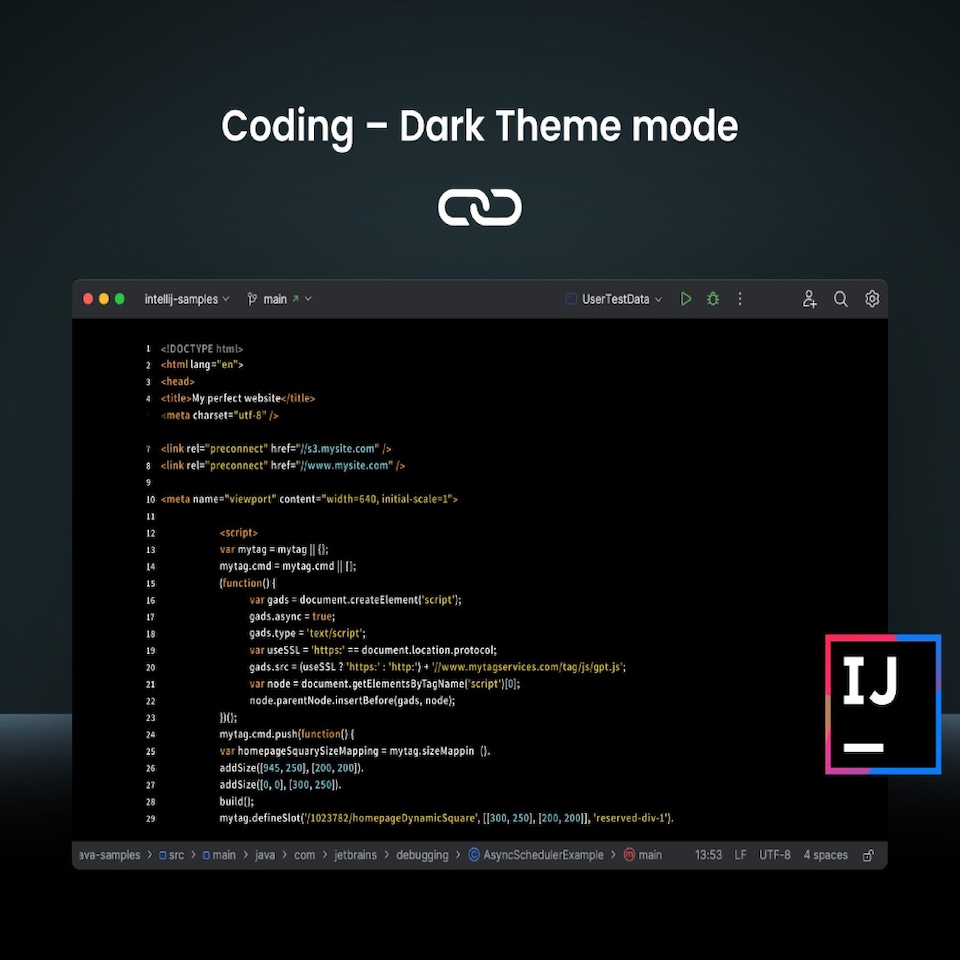The image size is (960, 960).
Task: Run the UserTestData configuration with play icon
Action: coord(686,299)
